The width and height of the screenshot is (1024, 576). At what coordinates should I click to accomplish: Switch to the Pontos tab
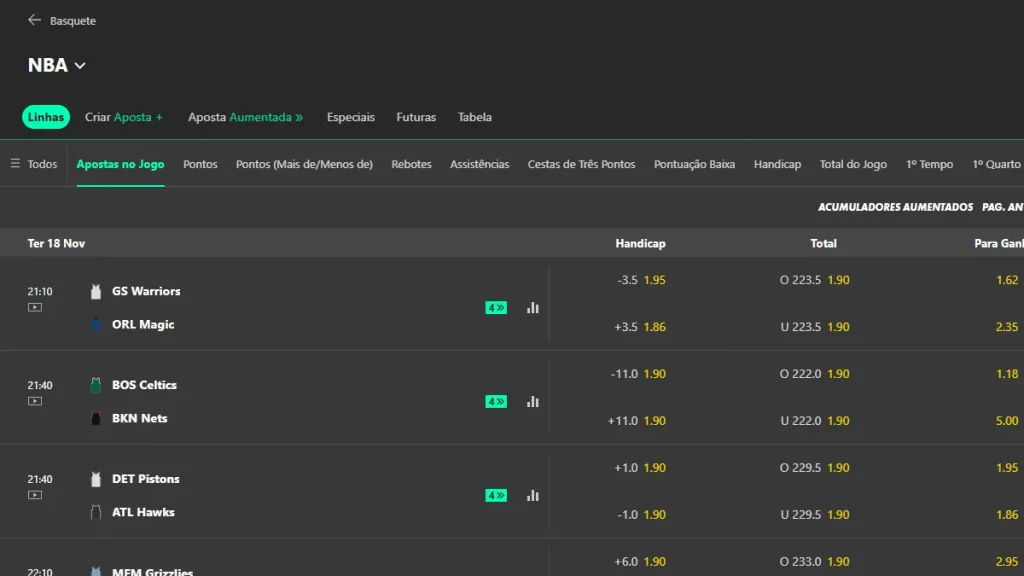pos(200,163)
